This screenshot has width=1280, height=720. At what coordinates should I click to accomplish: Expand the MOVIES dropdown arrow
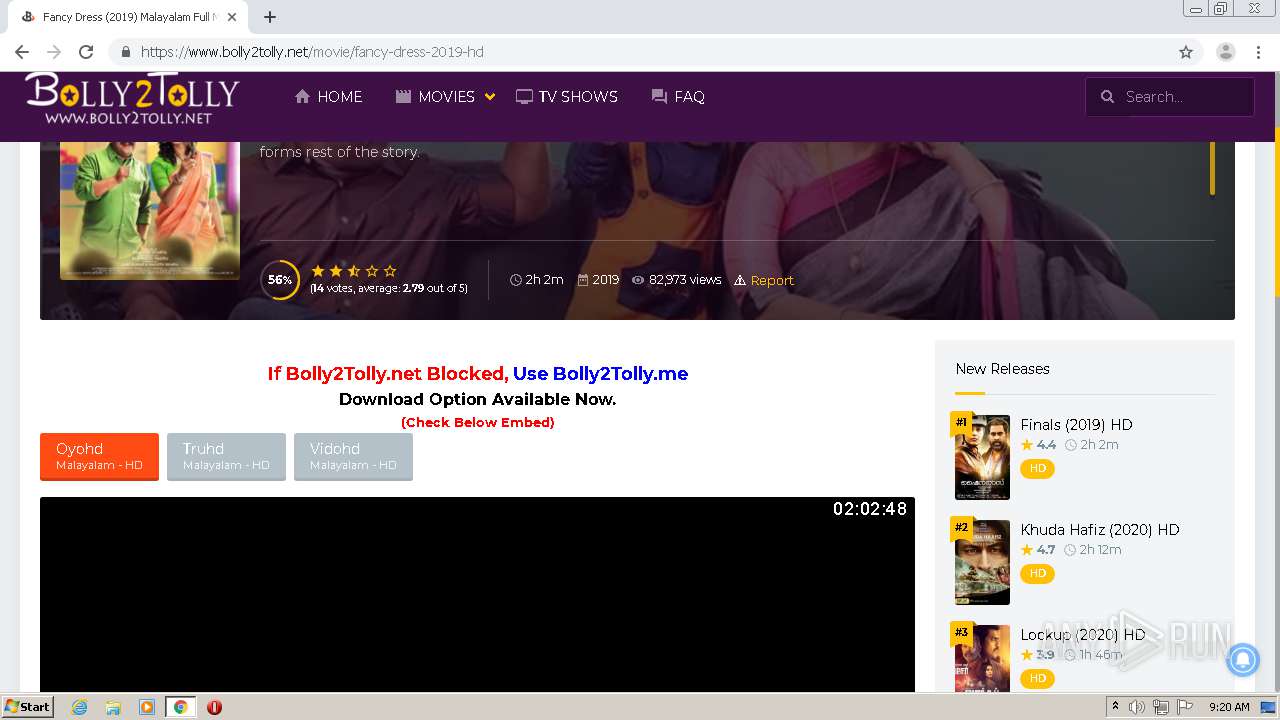tap(490, 97)
